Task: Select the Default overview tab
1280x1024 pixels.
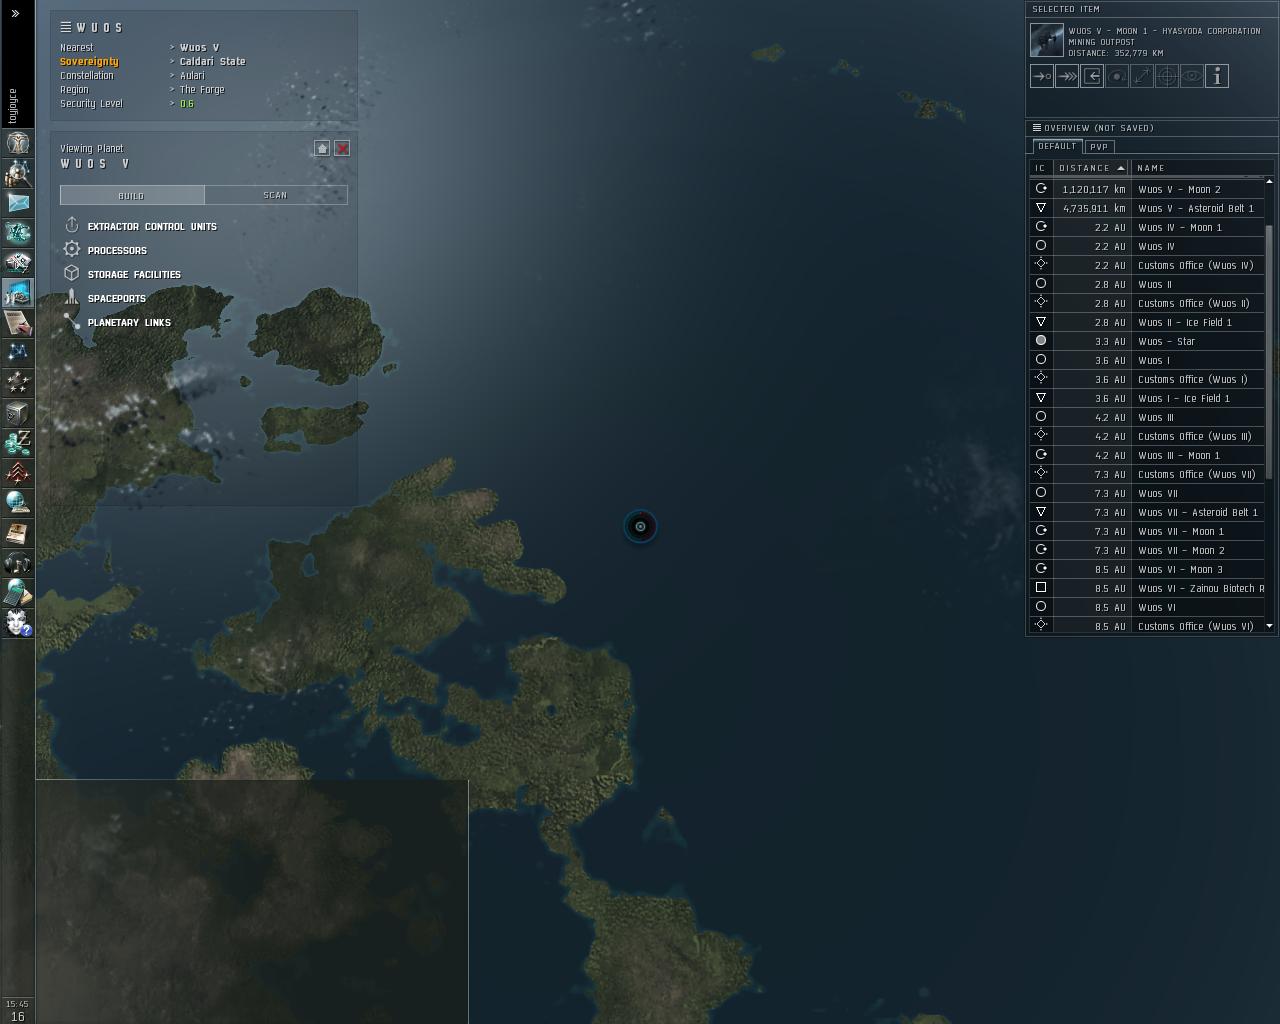Action: [1057, 146]
